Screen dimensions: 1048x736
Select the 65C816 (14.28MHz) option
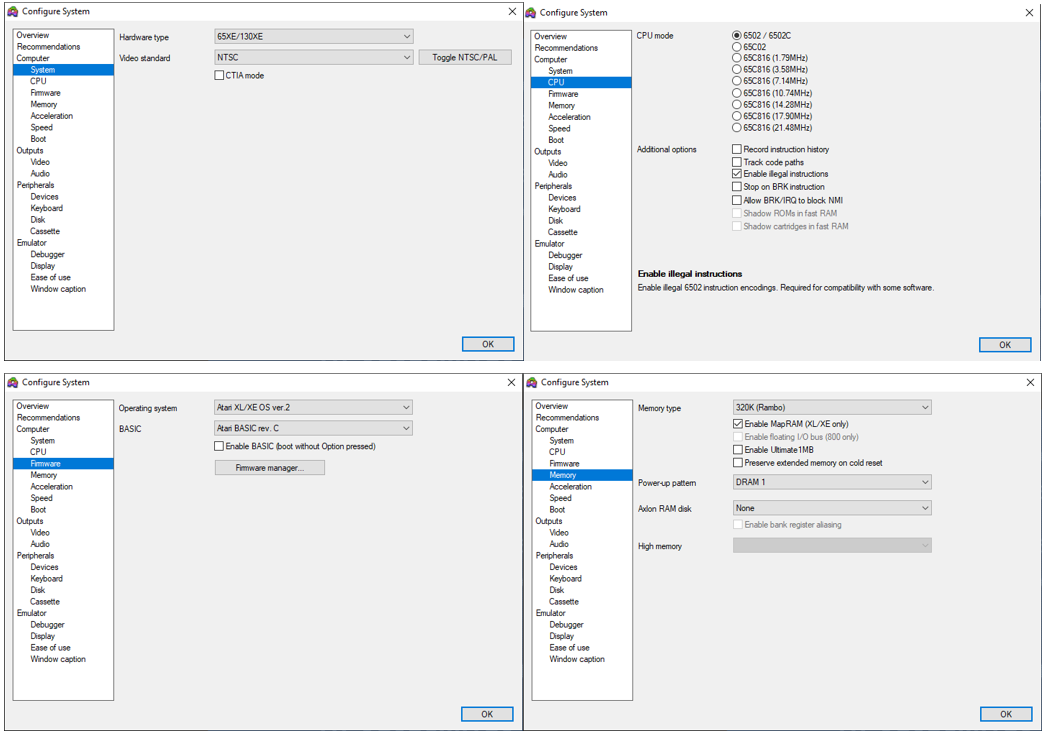[x=737, y=104]
